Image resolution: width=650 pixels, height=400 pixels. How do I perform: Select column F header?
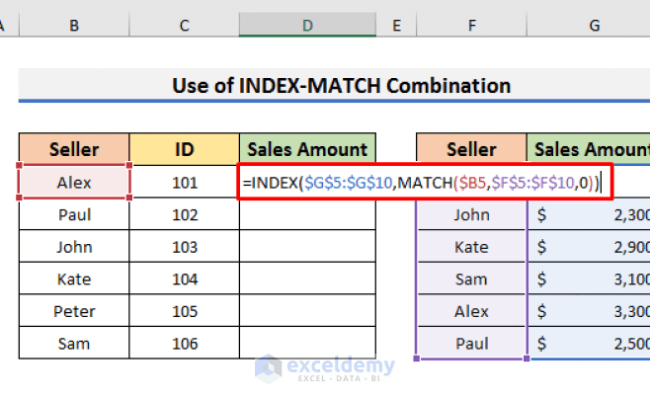point(471,25)
